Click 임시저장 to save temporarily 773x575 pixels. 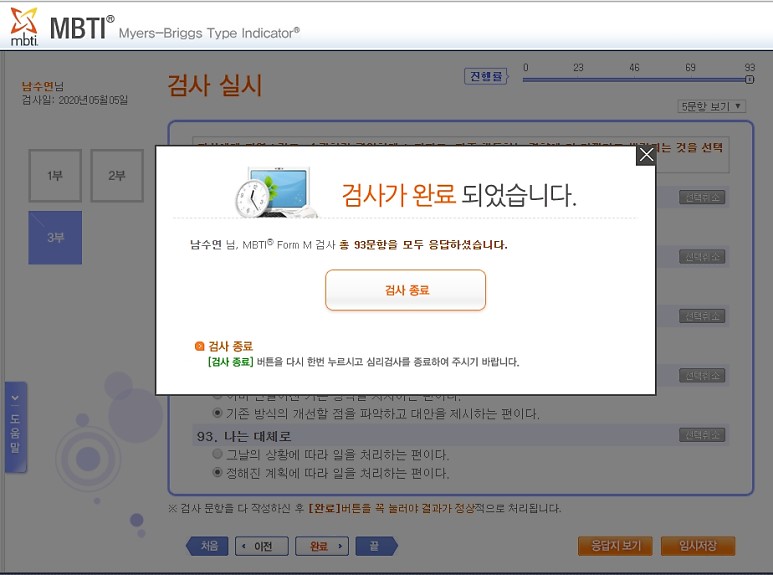(x=698, y=546)
